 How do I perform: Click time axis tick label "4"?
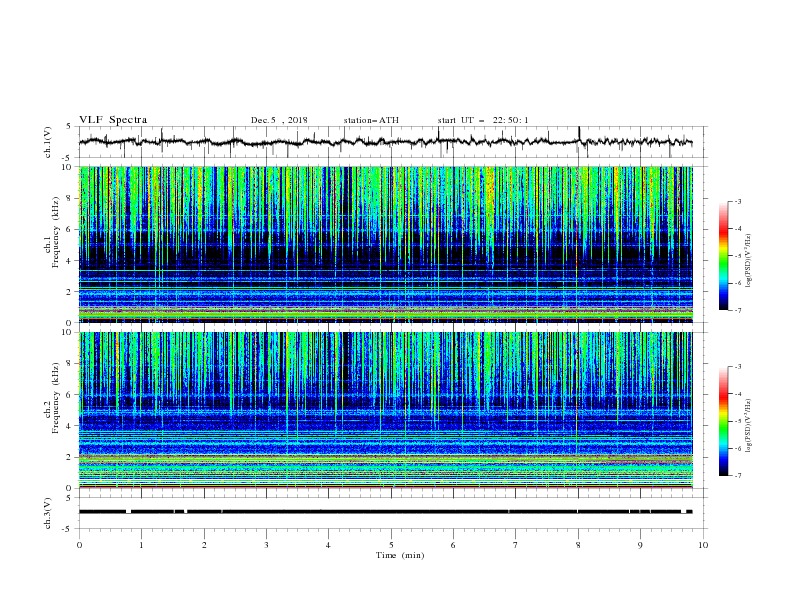tap(328, 545)
